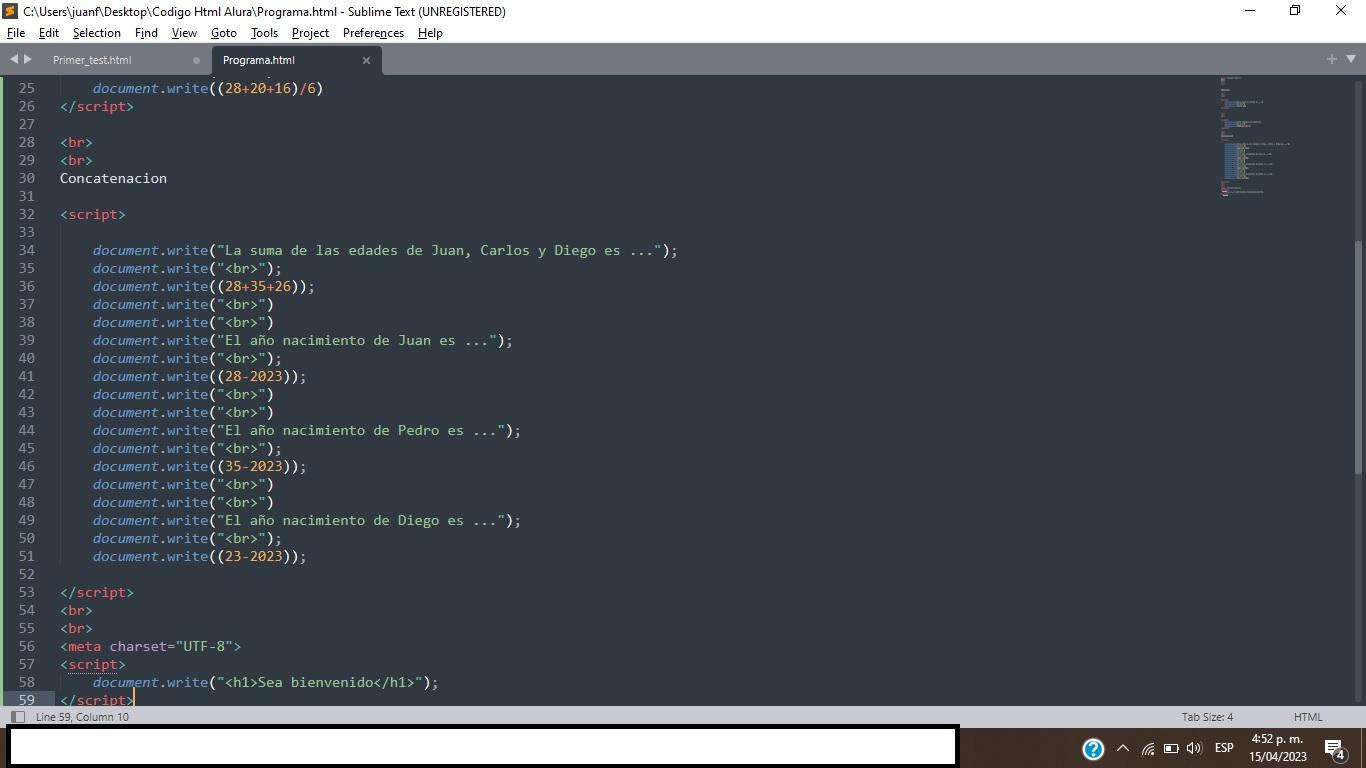The height and width of the screenshot is (768, 1366).
Task: Click the "<h1>Sea bienvenido</h1>" string
Action: tap(319, 682)
